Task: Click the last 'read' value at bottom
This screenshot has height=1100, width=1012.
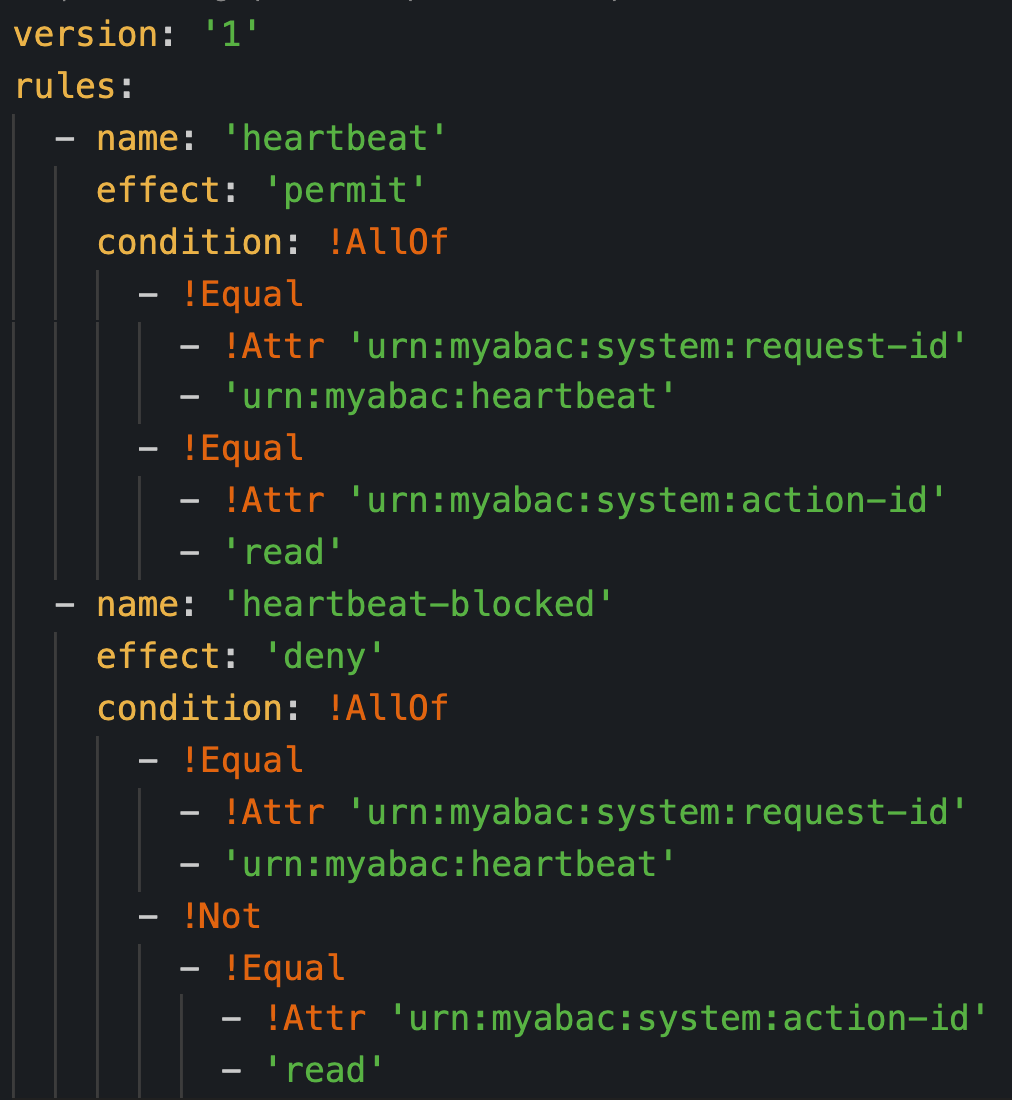Action: [324, 1070]
